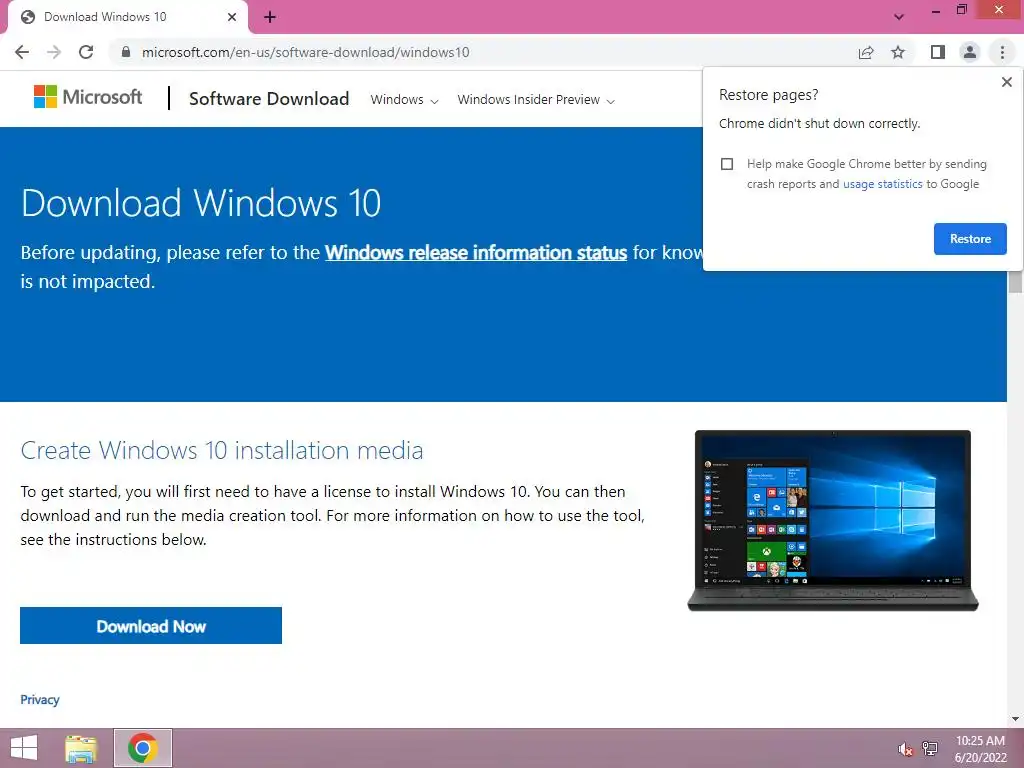The width and height of the screenshot is (1024, 768).
Task: Open the Windows Start button
Action: [x=24, y=748]
